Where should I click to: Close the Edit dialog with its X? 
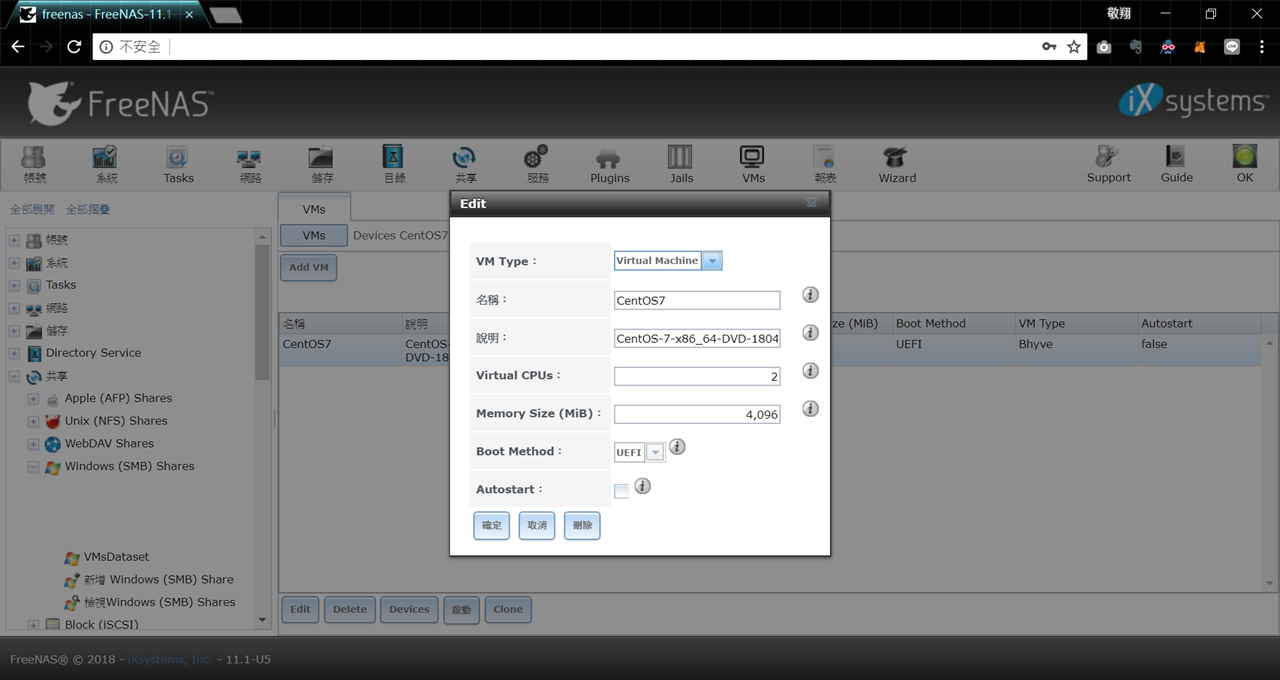(812, 203)
